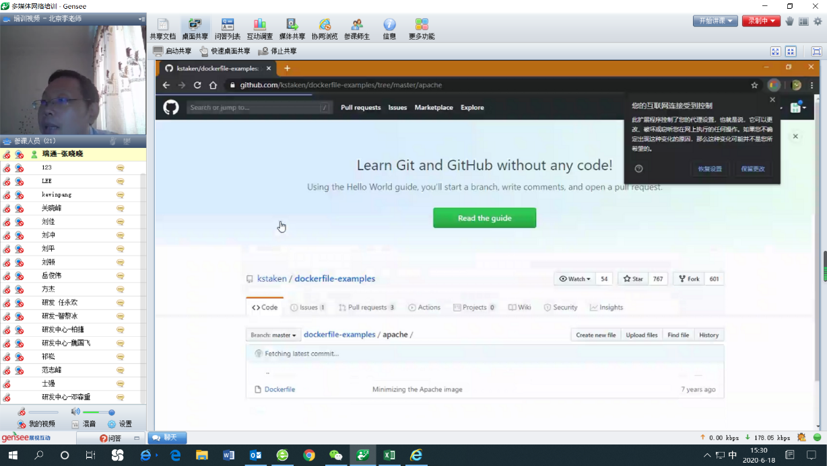This screenshot has height=466, width=827.
Task: Switch to the repo Issues tab
Action: click(x=307, y=307)
